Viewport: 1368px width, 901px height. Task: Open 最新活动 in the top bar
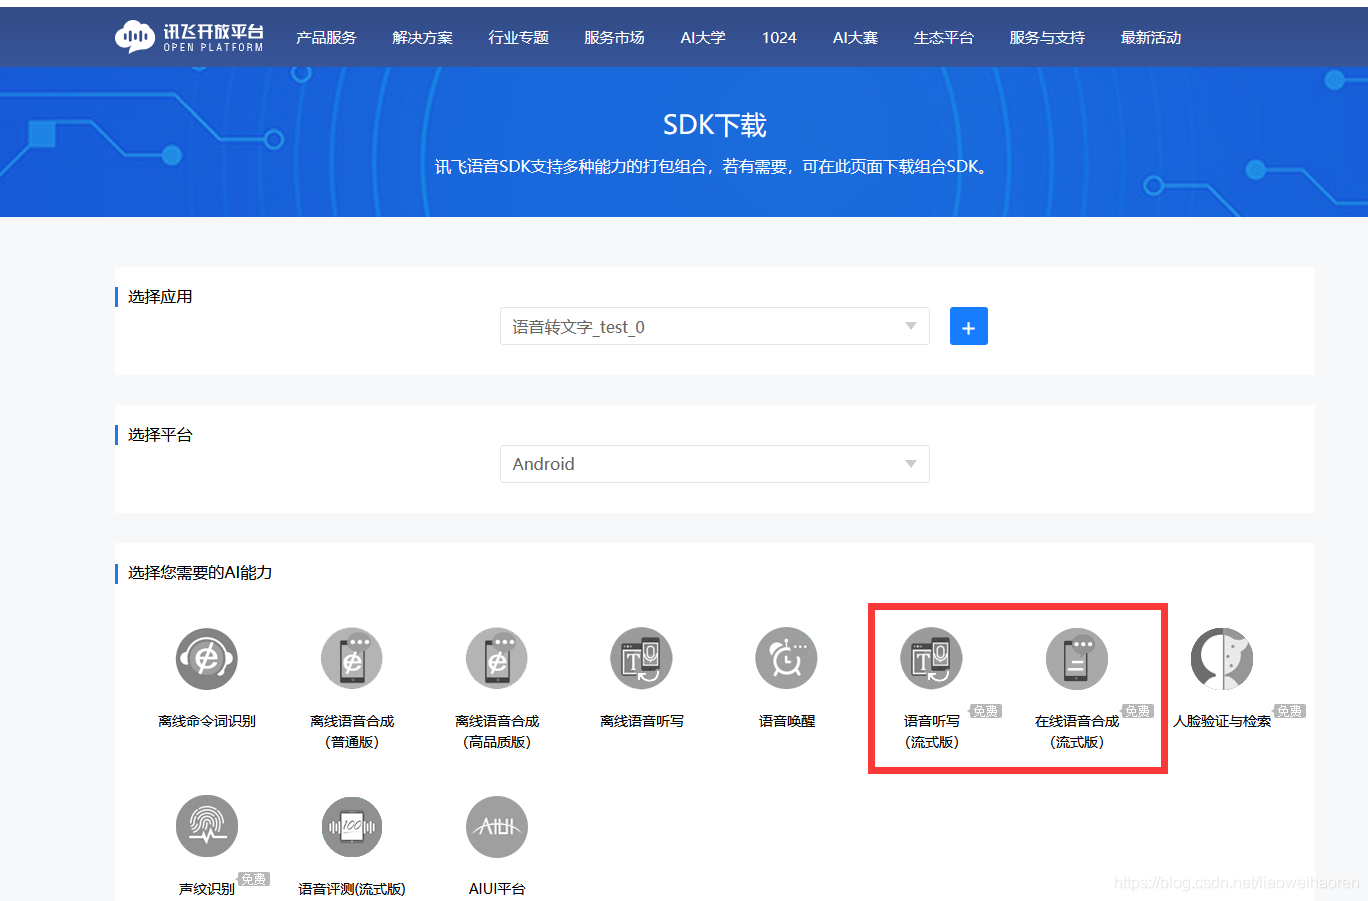tap(1151, 38)
